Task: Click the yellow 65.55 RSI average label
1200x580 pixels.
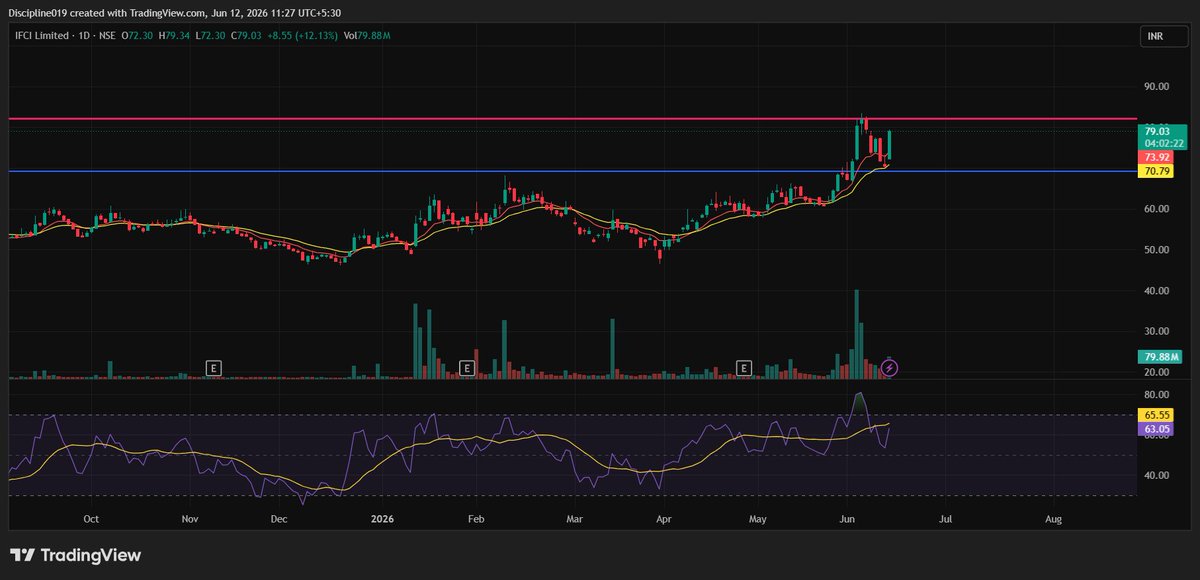Action: [1157, 413]
